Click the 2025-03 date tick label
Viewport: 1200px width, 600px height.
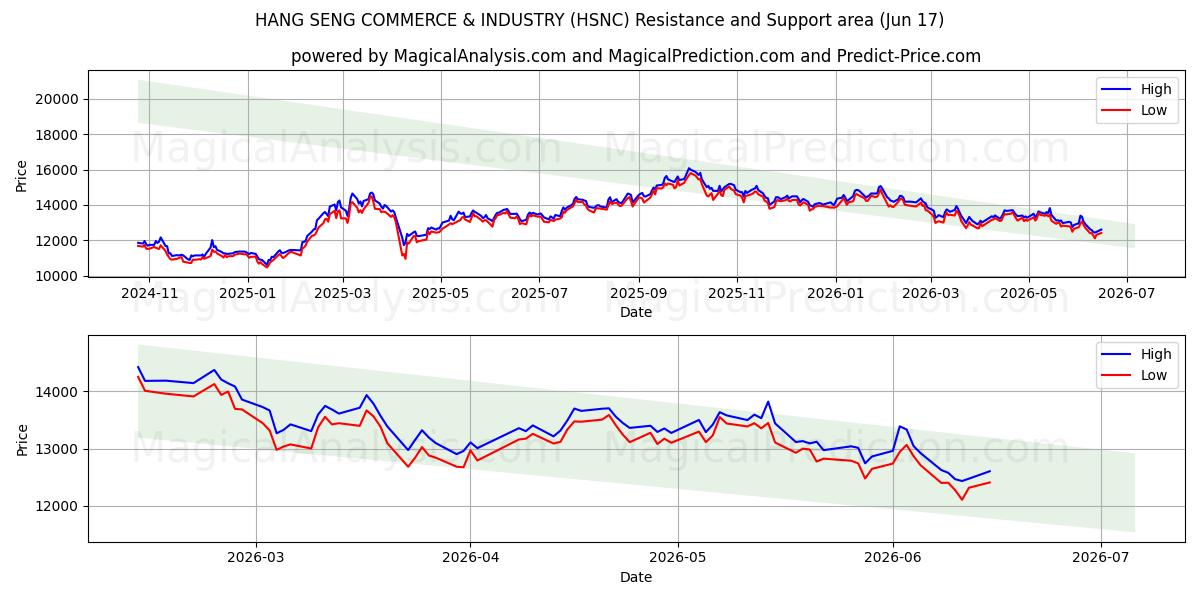[x=343, y=293]
